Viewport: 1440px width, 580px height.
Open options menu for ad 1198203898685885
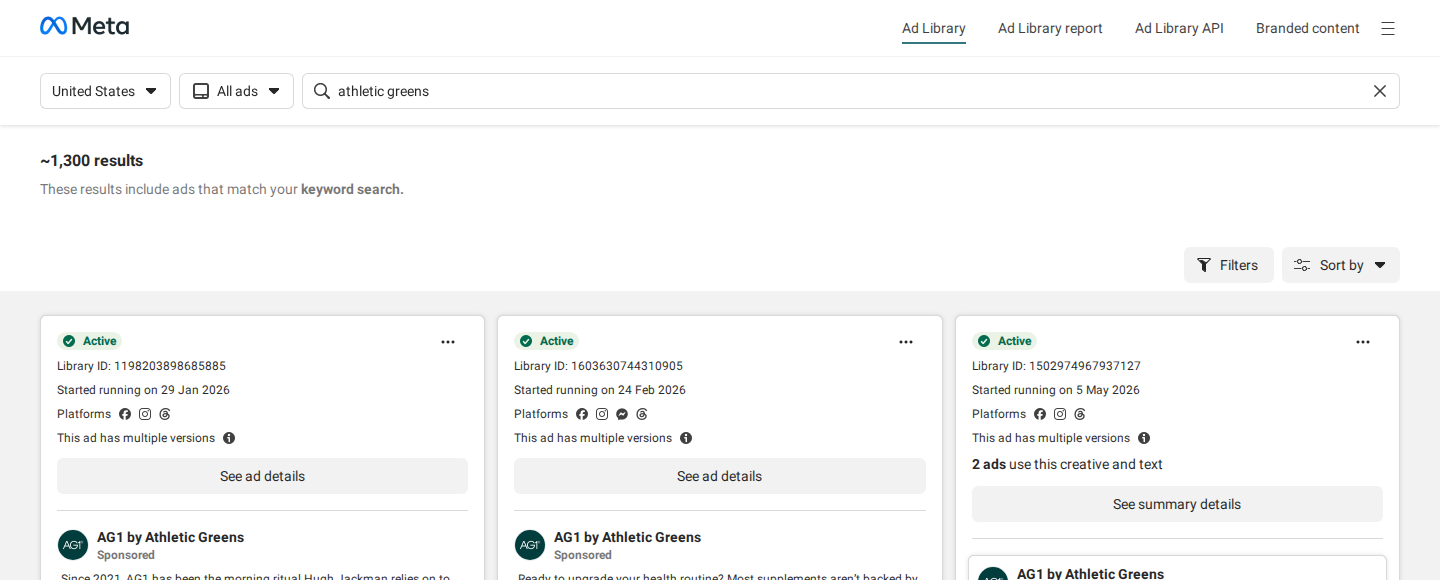click(x=448, y=342)
